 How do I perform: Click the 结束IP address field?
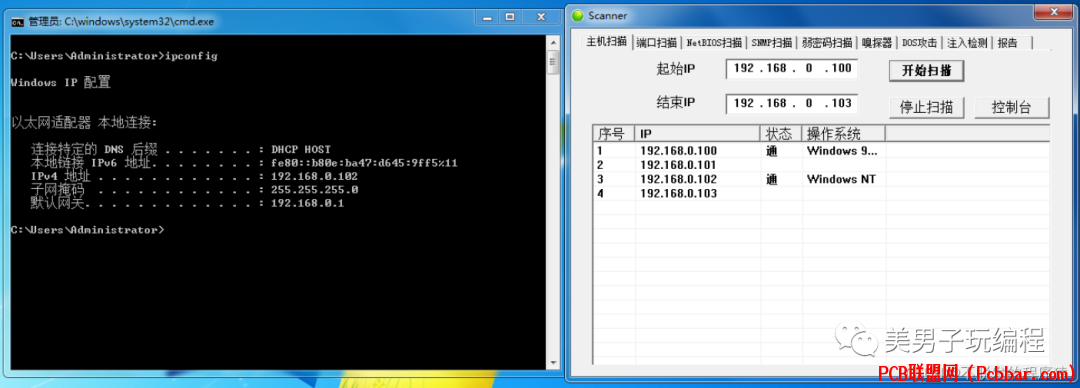click(x=791, y=103)
